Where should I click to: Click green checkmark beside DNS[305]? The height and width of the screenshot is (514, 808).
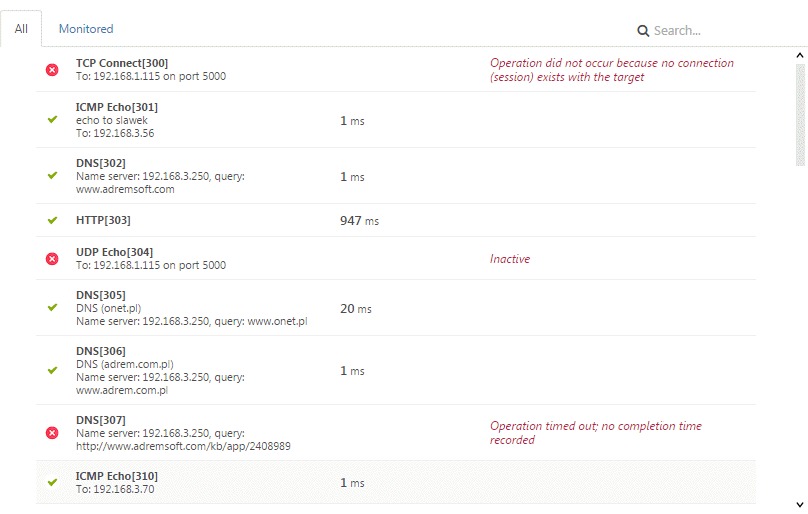[x=53, y=308]
